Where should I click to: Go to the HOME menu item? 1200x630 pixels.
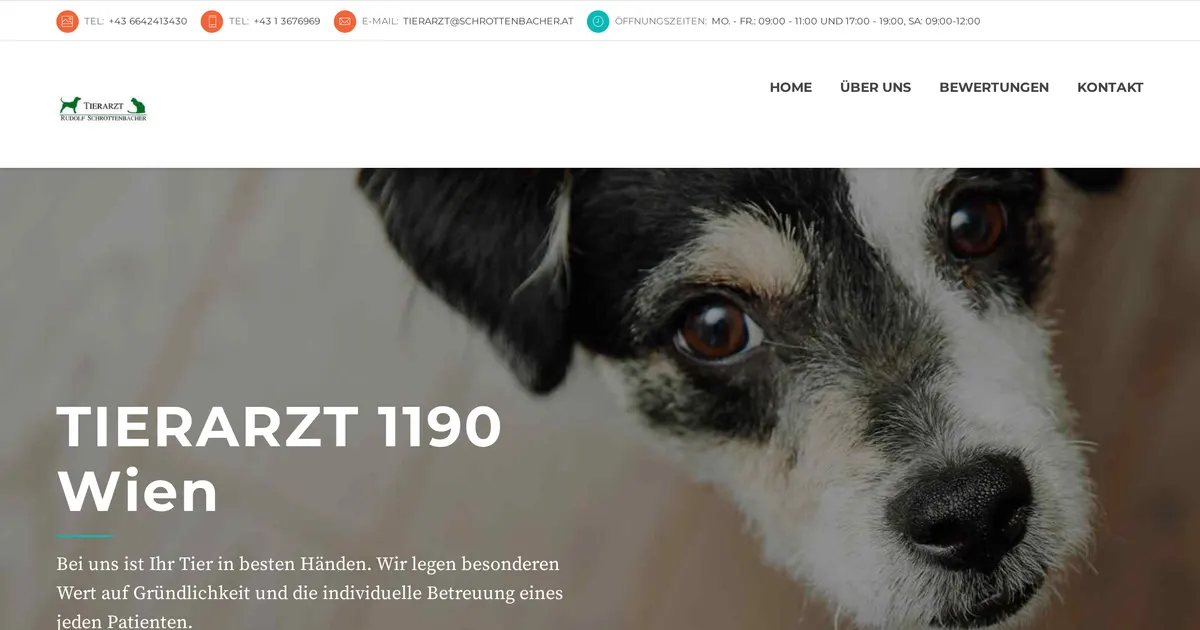point(791,88)
